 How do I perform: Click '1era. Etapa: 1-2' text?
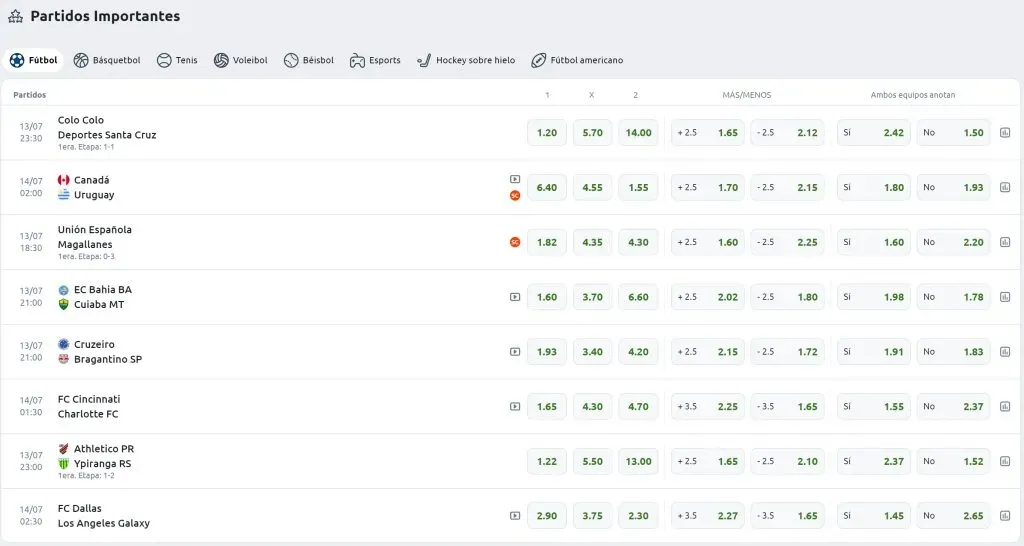click(x=86, y=475)
